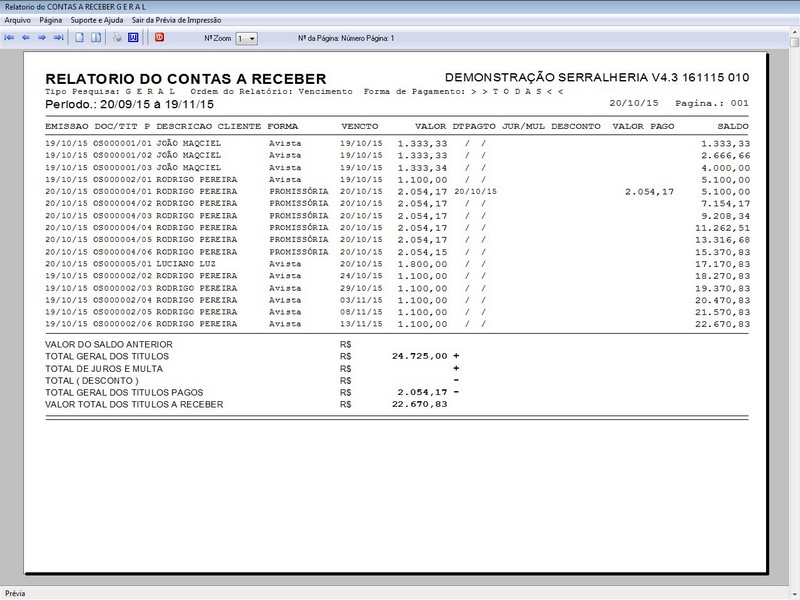Expand the zoom selector arrow
800x600 pixels.
click(252, 38)
